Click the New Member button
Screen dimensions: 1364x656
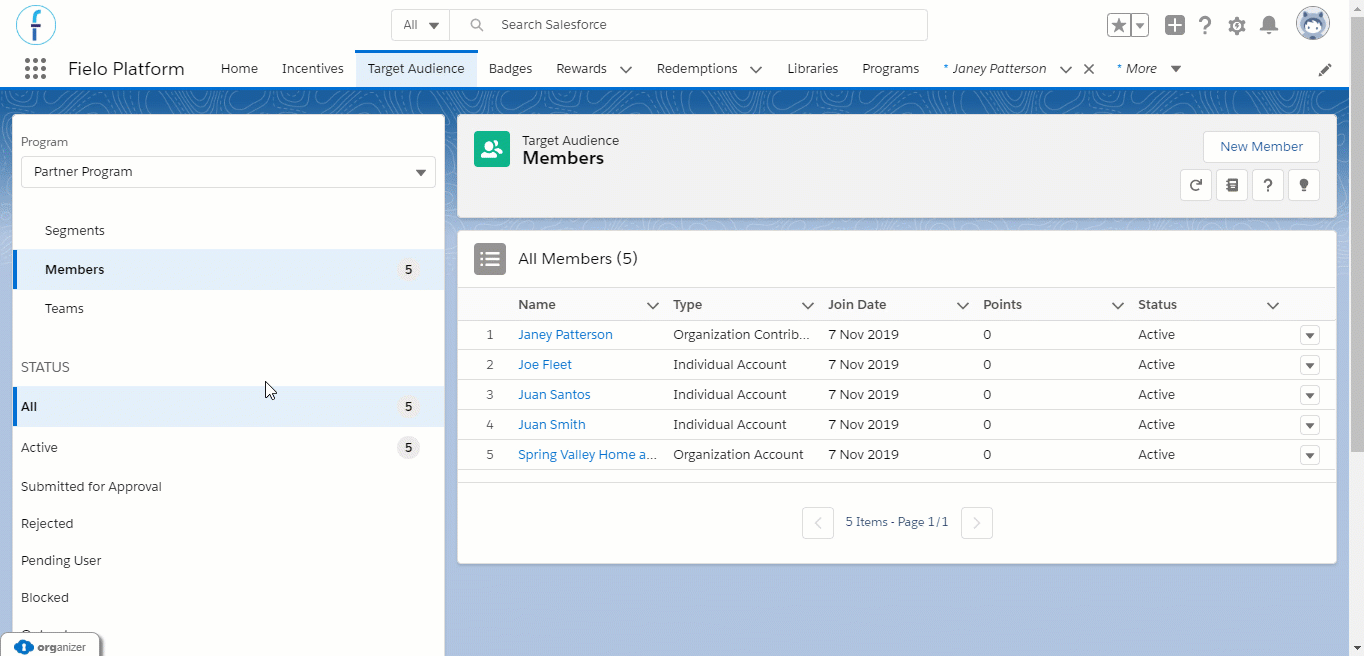tap(1261, 147)
